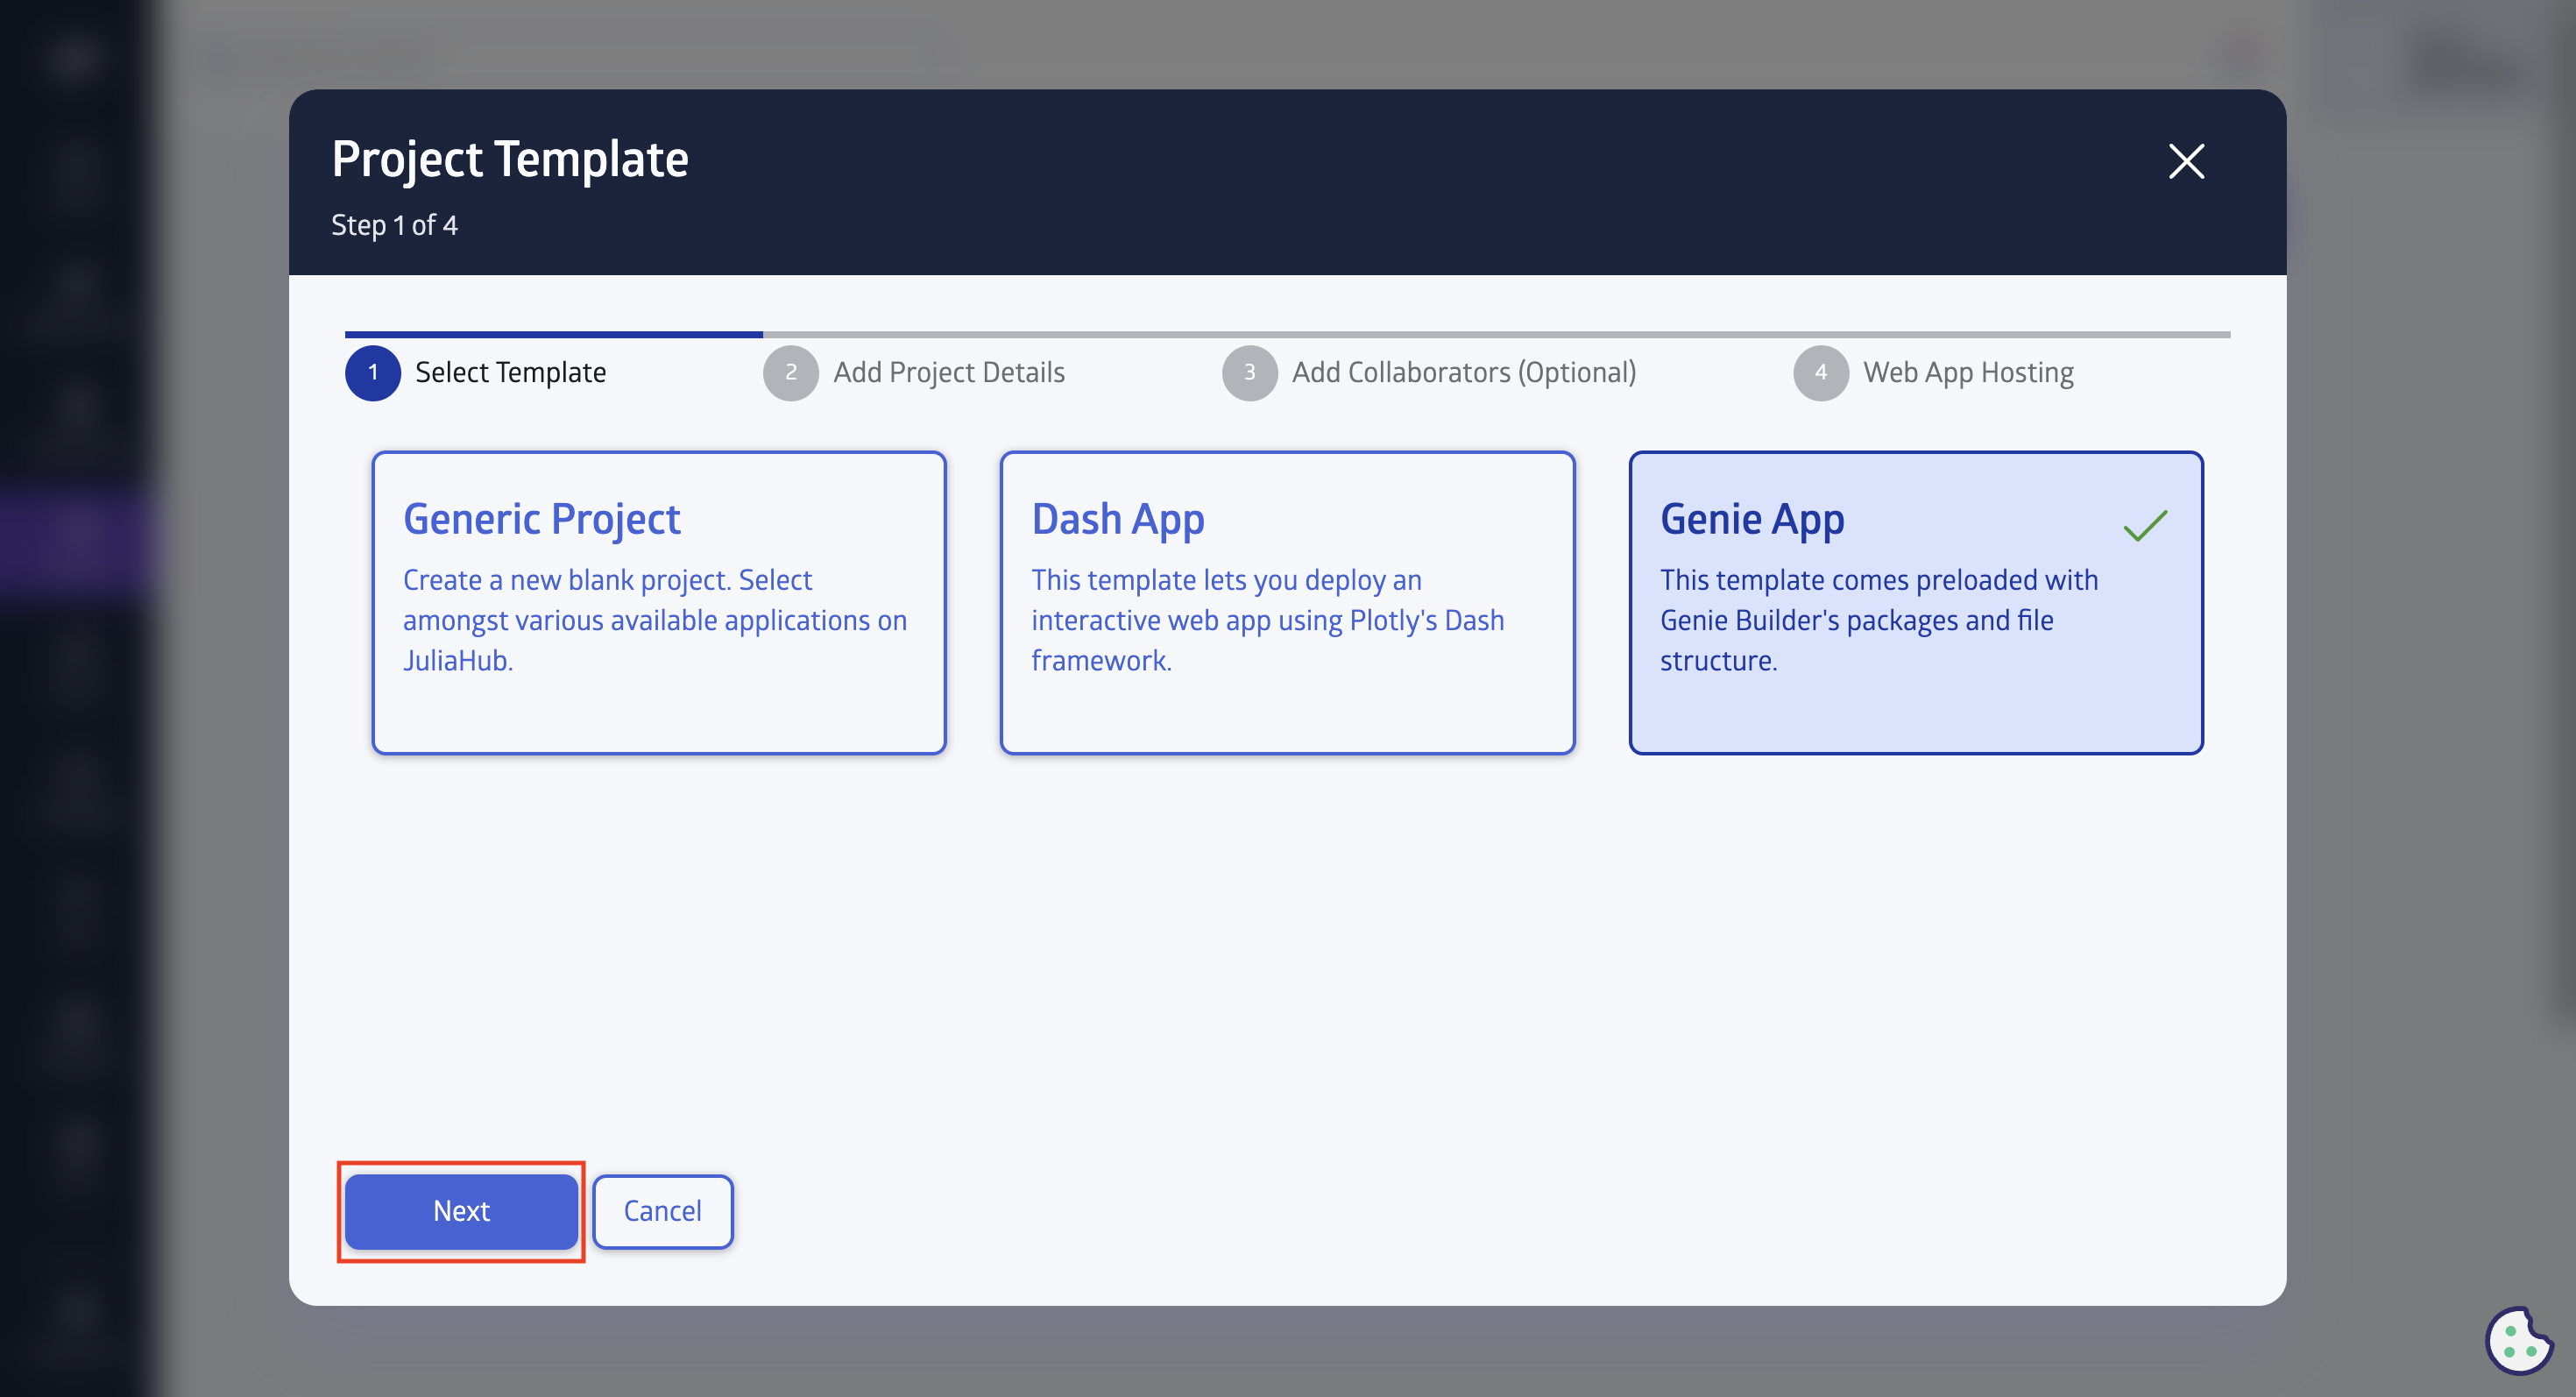This screenshot has height=1397, width=2576.
Task: Click the Next button
Action: (x=461, y=1211)
